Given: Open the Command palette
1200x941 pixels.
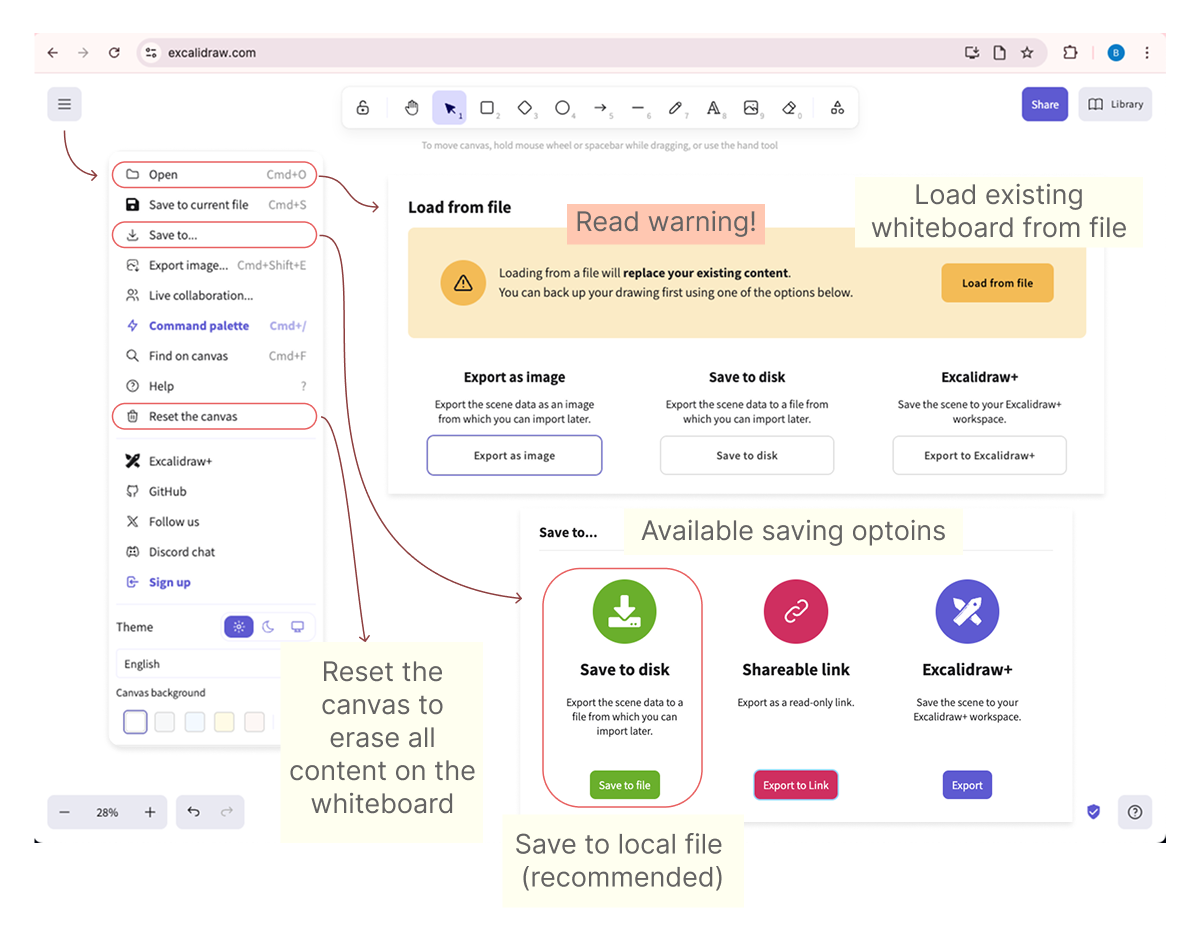Looking at the screenshot, I should (x=214, y=326).
